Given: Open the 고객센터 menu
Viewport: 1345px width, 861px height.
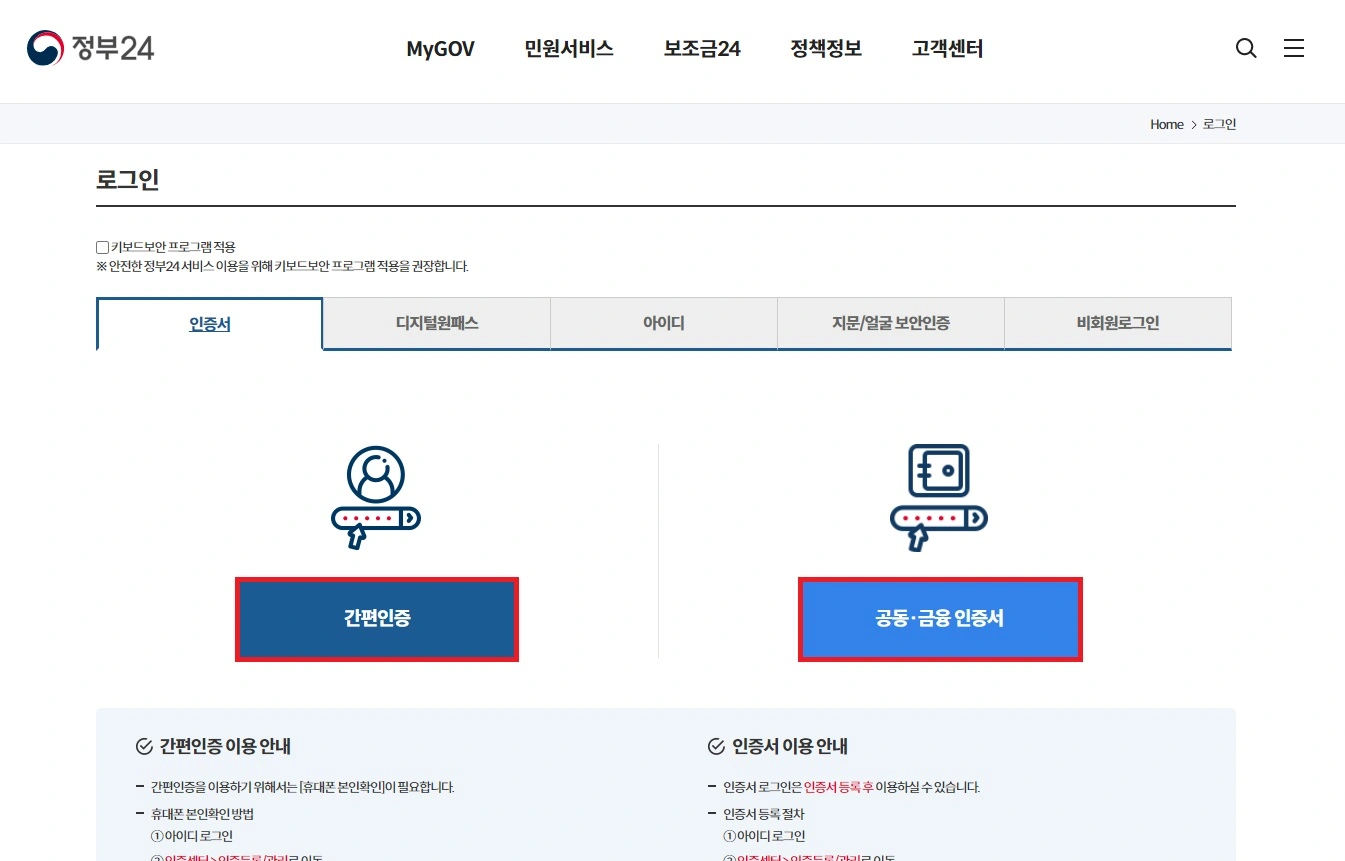Looking at the screenshot, I should [946, 48].
